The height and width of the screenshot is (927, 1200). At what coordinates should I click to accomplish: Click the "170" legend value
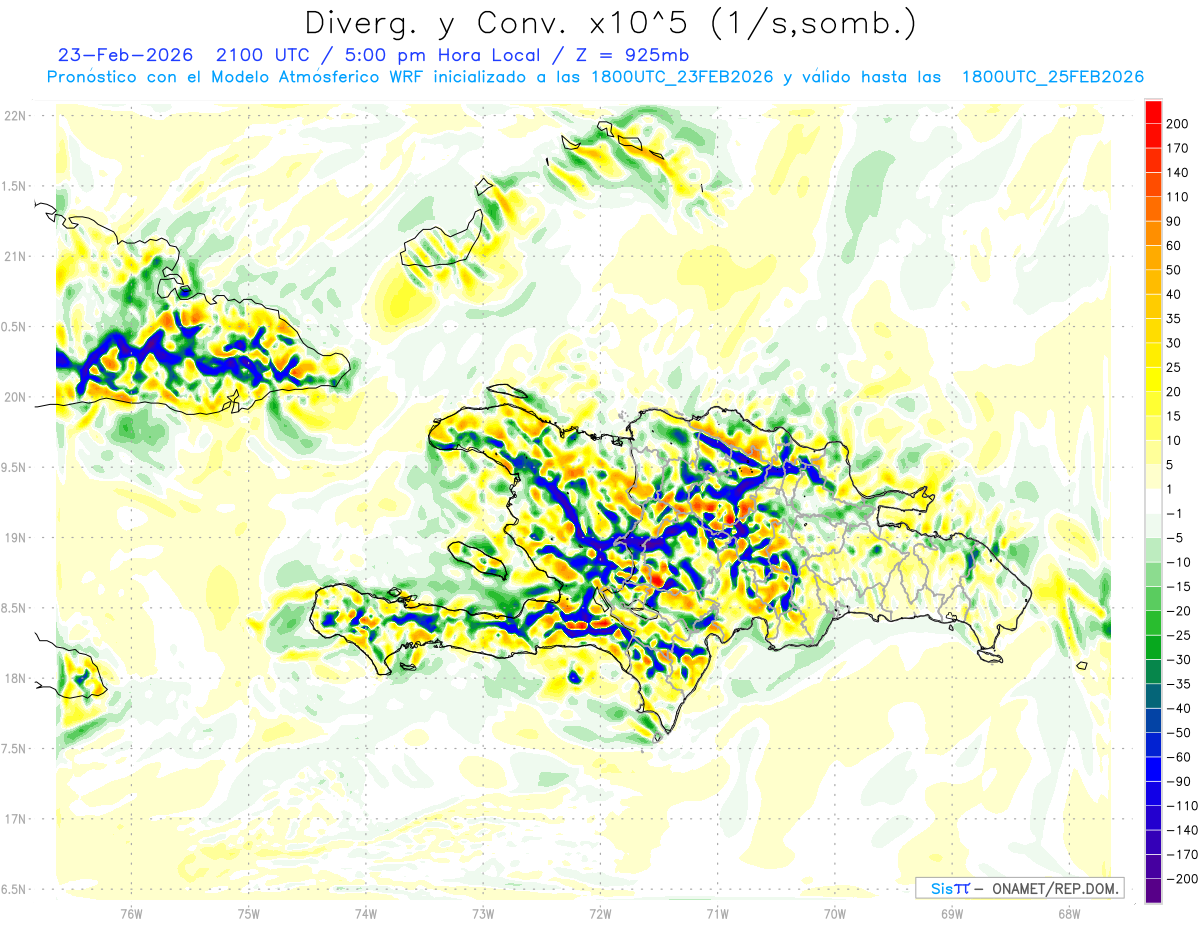(1178, 148)
